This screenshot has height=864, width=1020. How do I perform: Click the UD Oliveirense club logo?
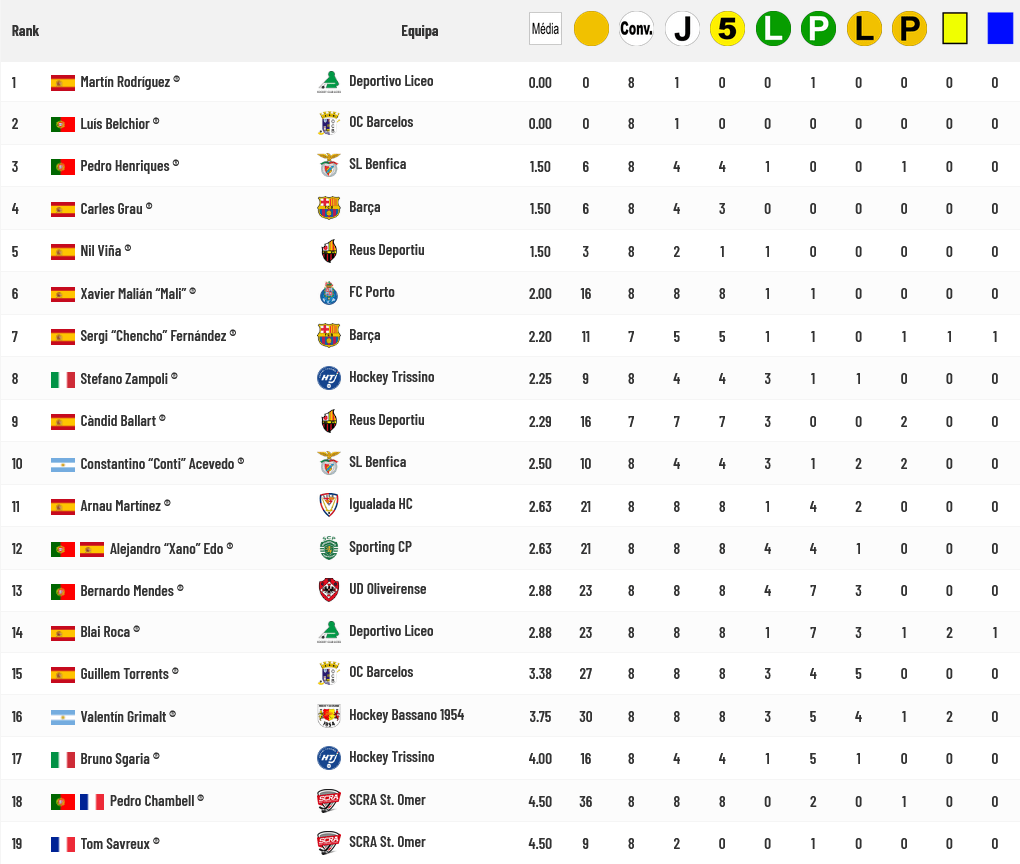pos(329,590)
